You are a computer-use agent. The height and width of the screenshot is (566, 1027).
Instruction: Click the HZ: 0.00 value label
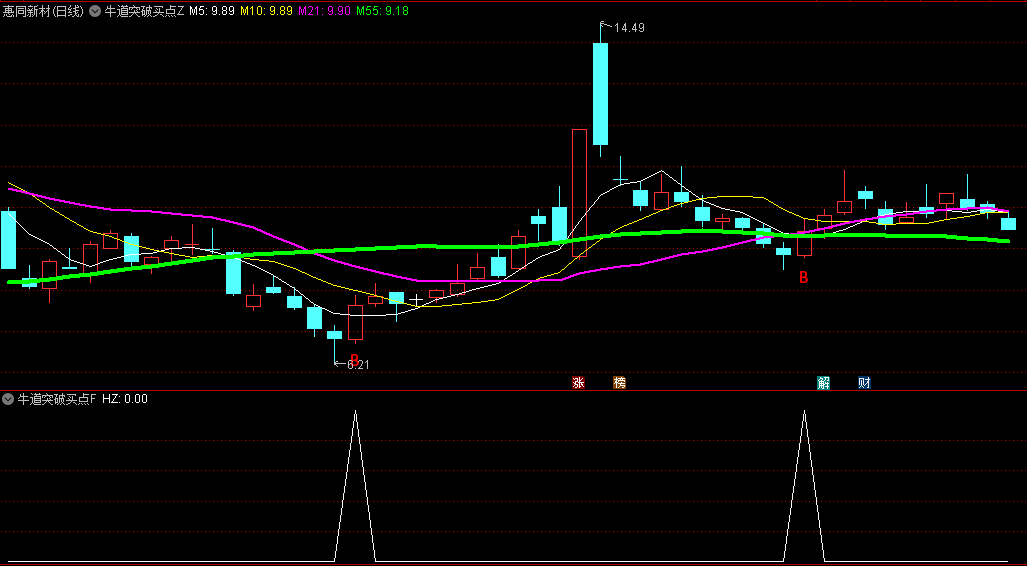click(124, 398)
